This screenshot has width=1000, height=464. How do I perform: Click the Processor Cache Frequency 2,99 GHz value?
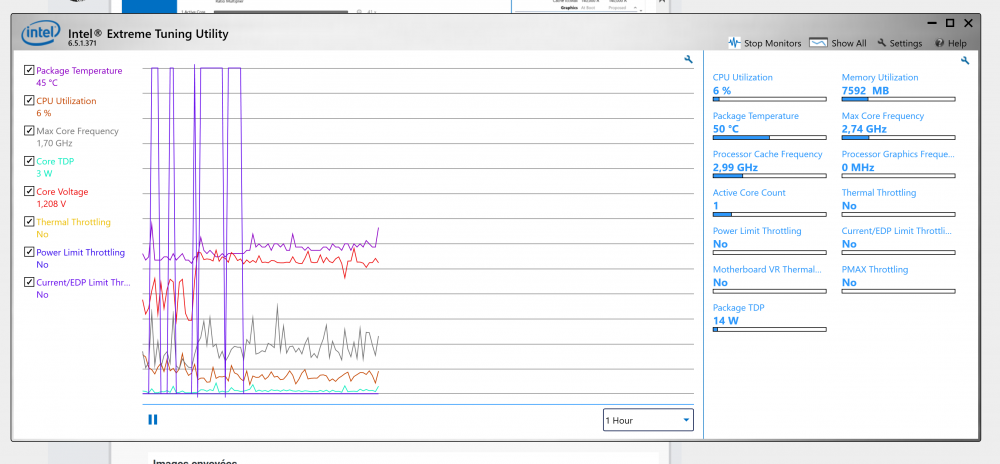(735, 168)
